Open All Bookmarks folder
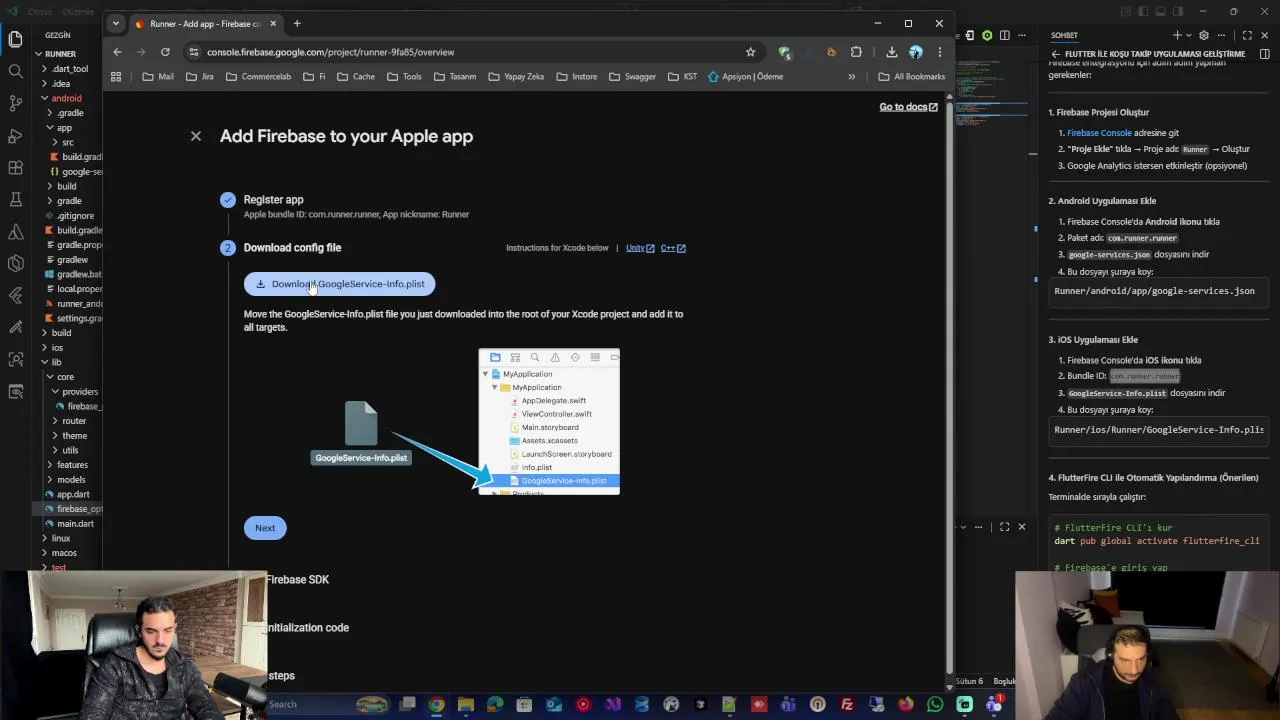 (x=911, y=76)
